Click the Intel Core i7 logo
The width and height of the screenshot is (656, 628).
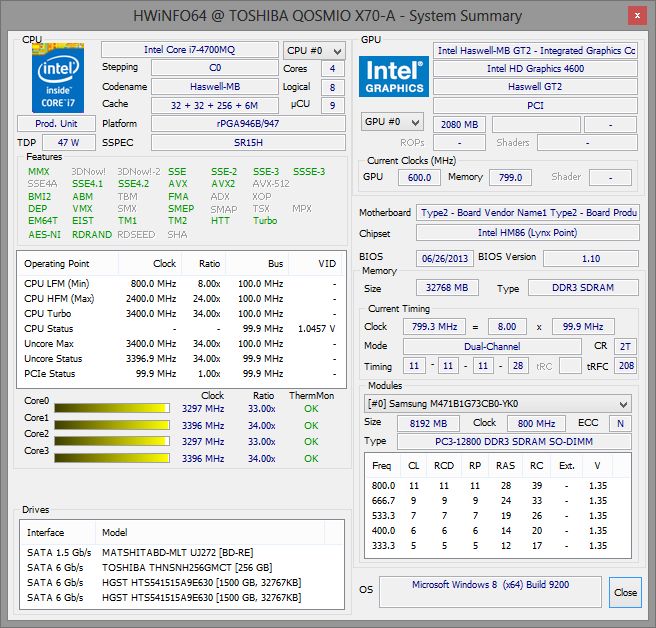click(58, 78)
